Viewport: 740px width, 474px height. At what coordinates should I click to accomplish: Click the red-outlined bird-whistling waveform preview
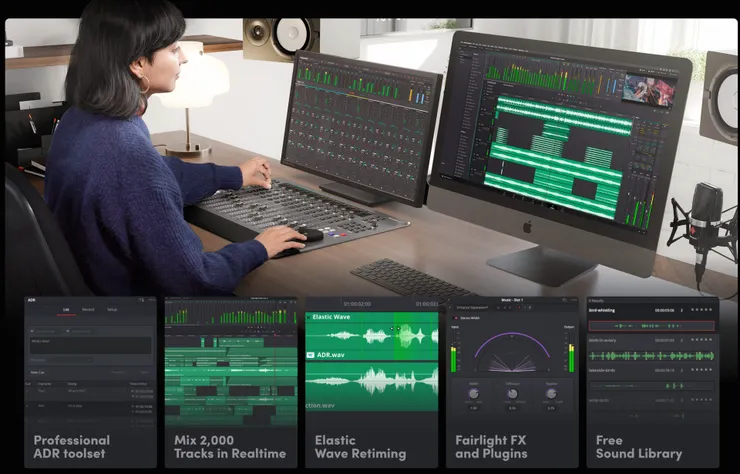pos(651,326)
